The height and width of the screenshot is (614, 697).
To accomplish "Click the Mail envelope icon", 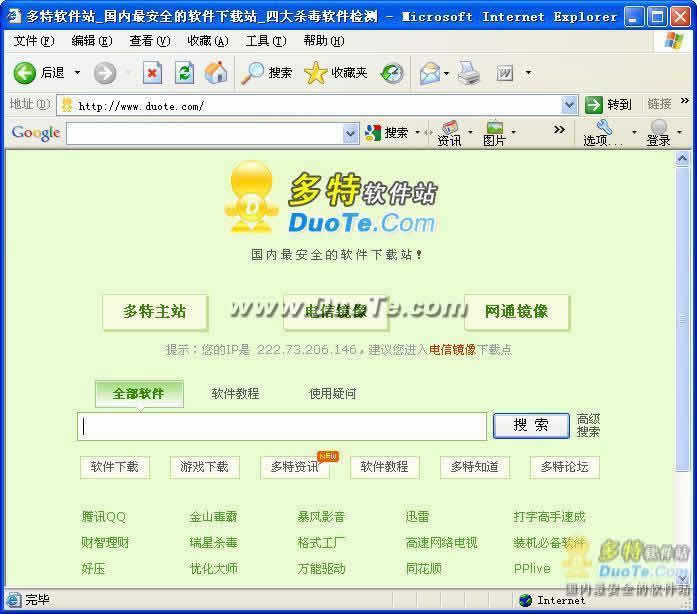I will click(430, 73).
